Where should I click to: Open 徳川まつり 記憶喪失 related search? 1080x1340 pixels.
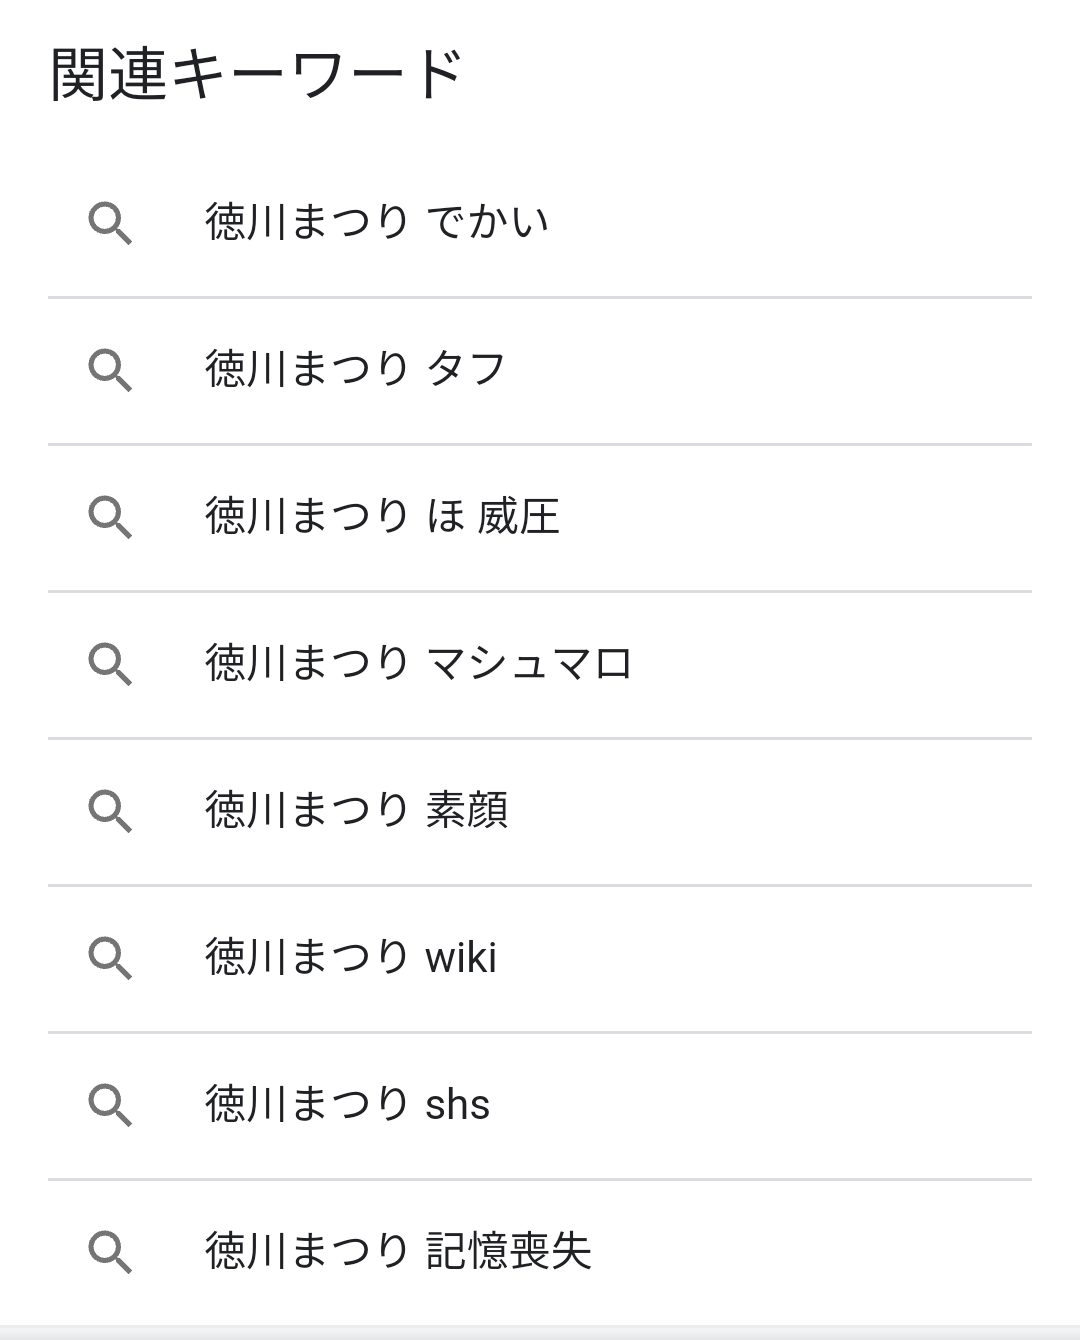(x=398, y=1251)
